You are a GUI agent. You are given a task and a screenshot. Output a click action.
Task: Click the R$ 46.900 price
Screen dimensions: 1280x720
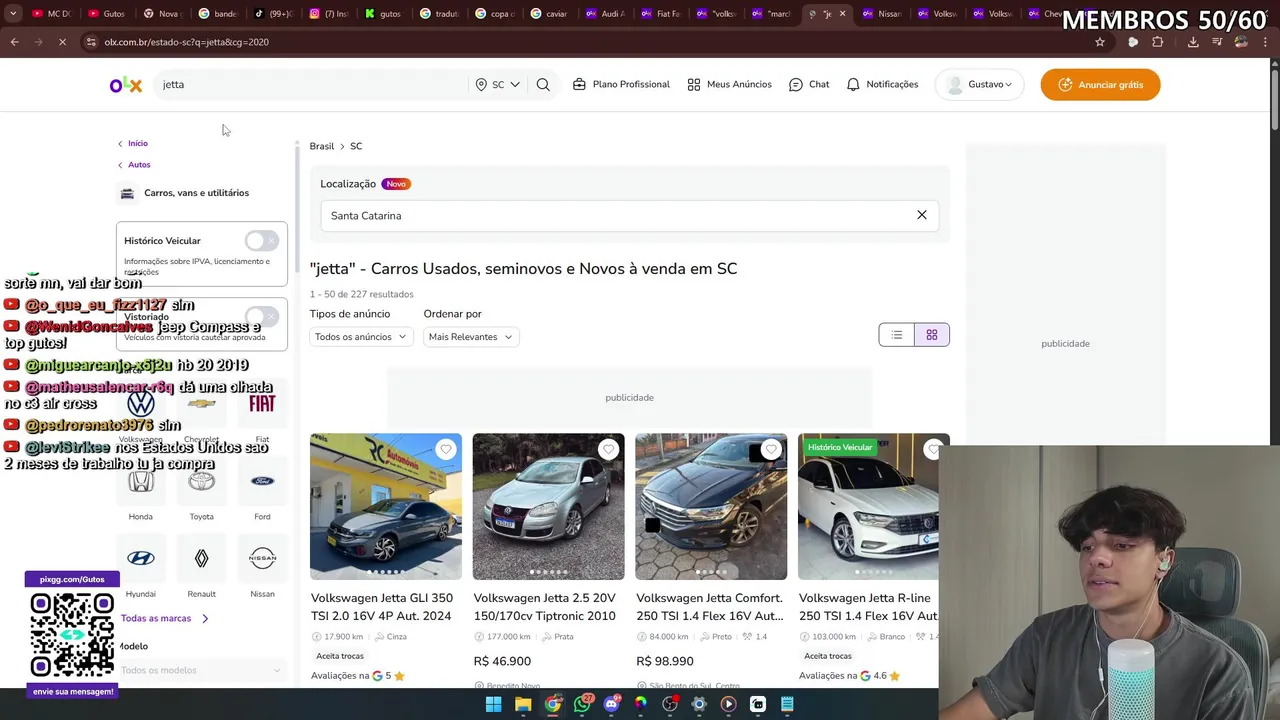(x=502, y=661)
